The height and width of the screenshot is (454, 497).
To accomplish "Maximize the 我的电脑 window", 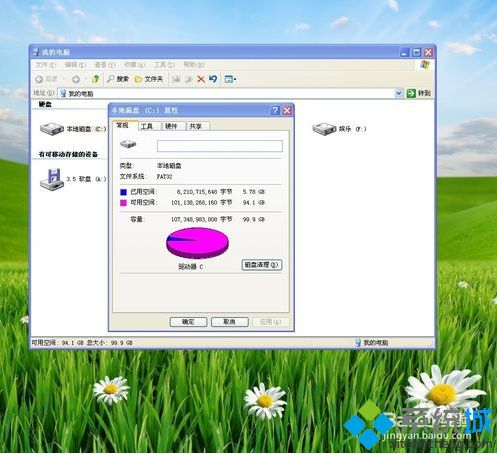I will pos(416,52).
